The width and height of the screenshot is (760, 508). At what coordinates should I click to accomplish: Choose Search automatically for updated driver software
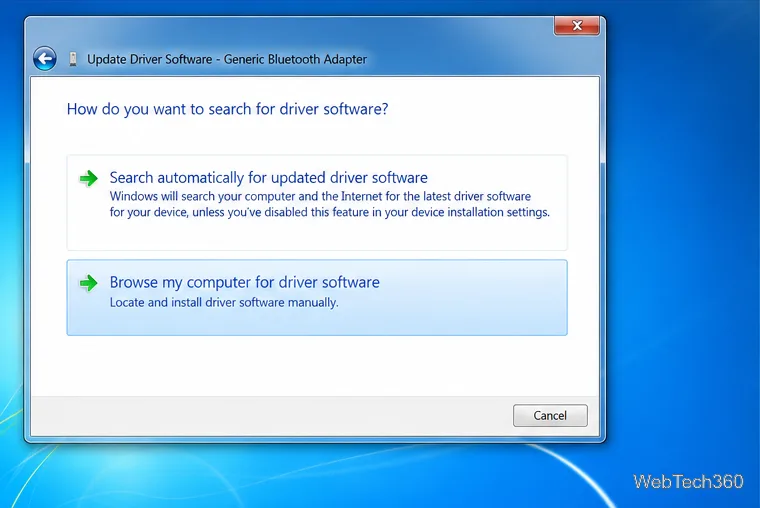tap(317, 203)
